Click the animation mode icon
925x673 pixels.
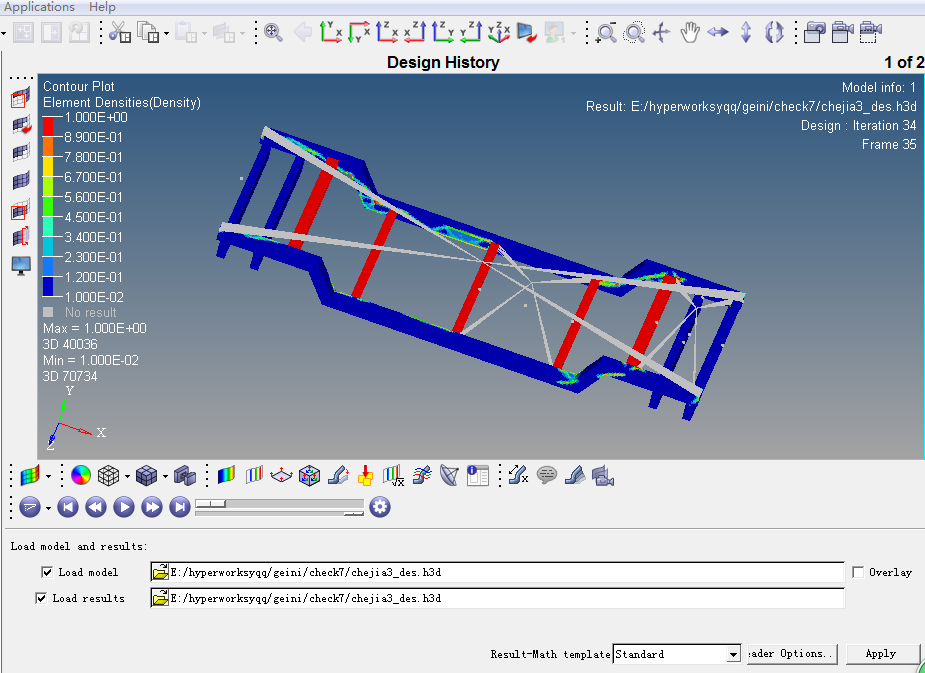coord(30,507)
